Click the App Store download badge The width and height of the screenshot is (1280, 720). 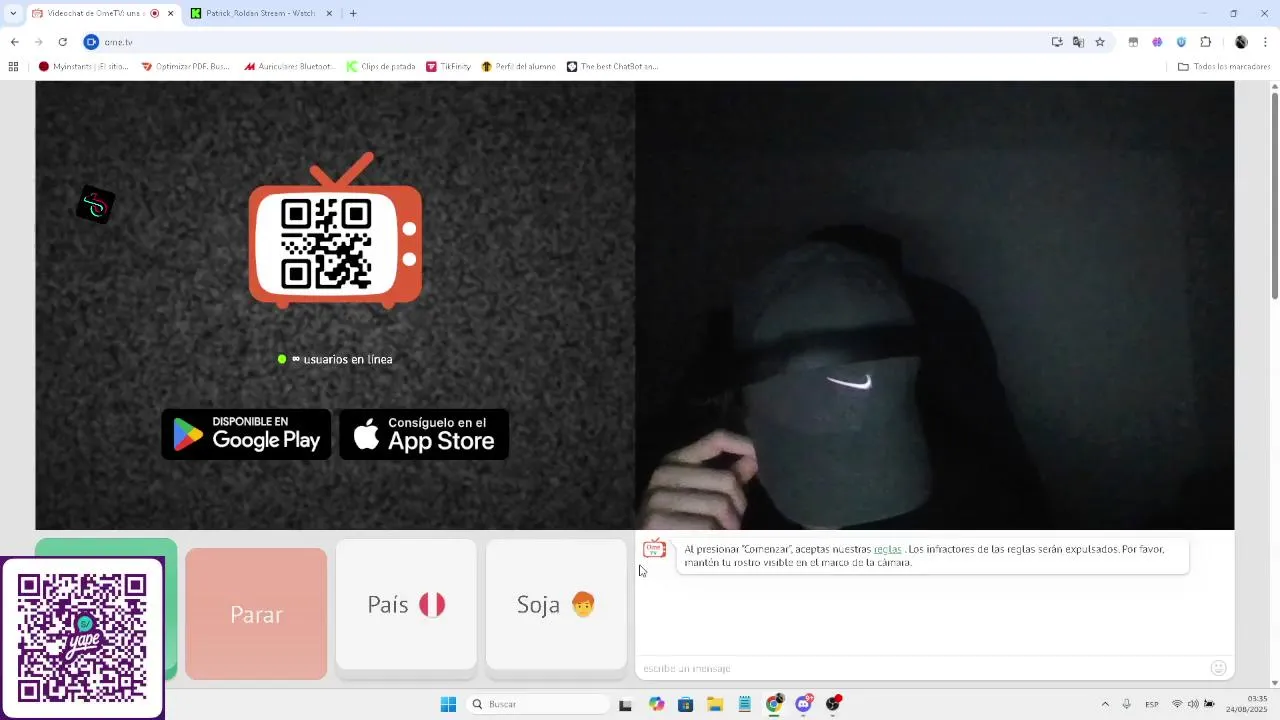click(424, 434)
